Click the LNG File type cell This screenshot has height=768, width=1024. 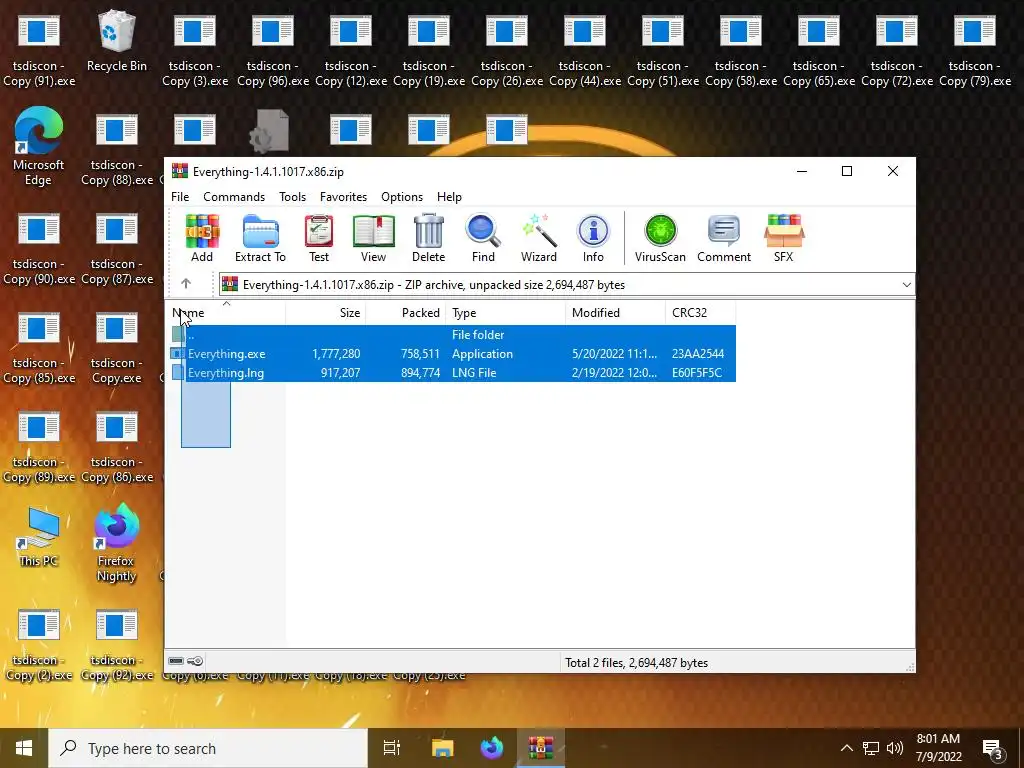coord(474,372)
